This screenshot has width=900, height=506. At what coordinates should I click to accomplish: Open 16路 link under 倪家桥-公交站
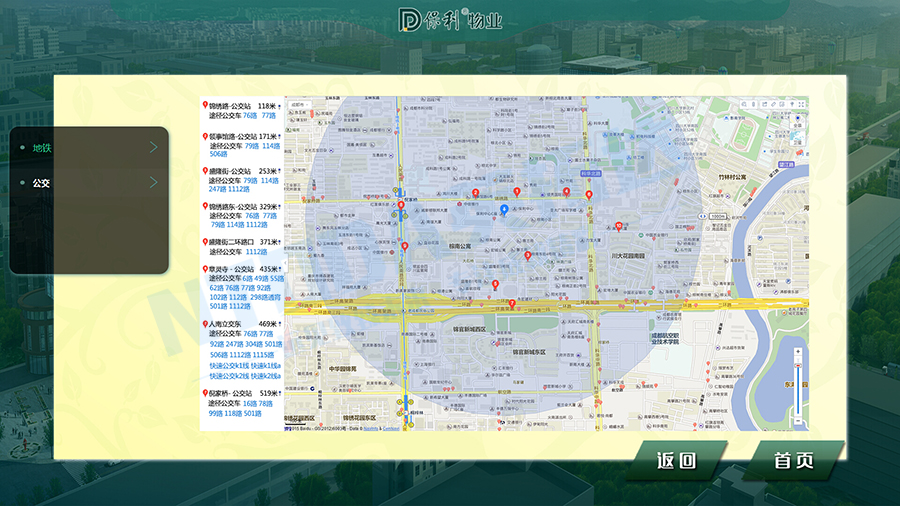(x=250, y=404)
